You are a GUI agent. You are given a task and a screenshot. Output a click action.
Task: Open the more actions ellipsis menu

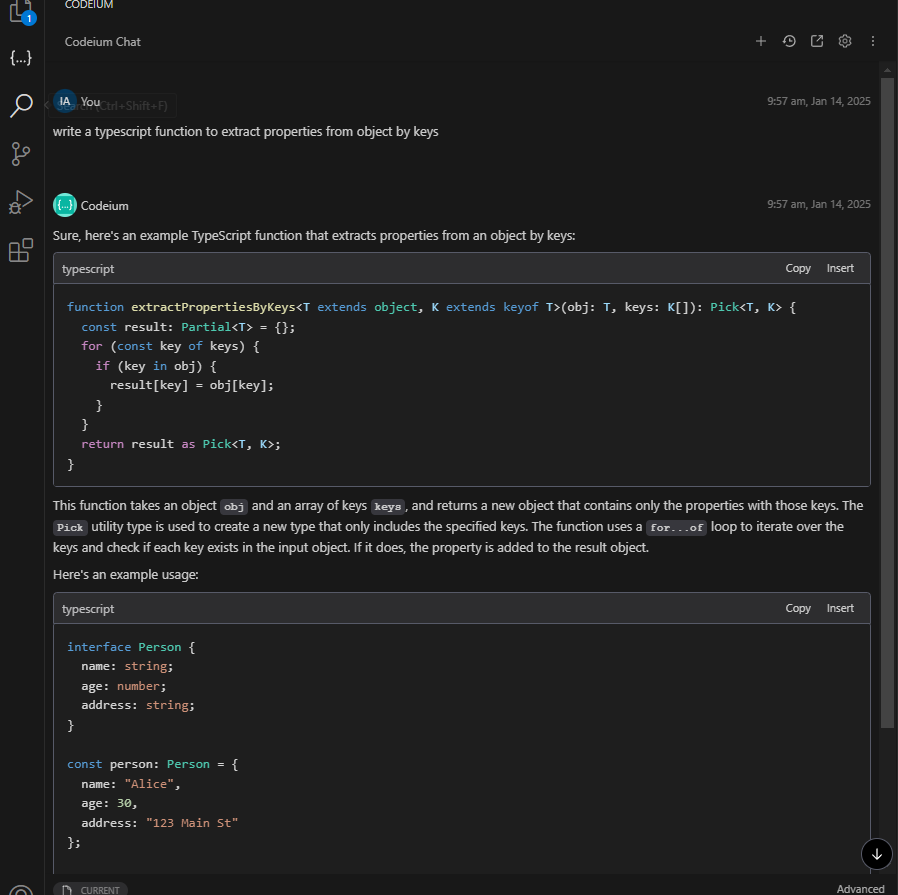click(873, 41)
